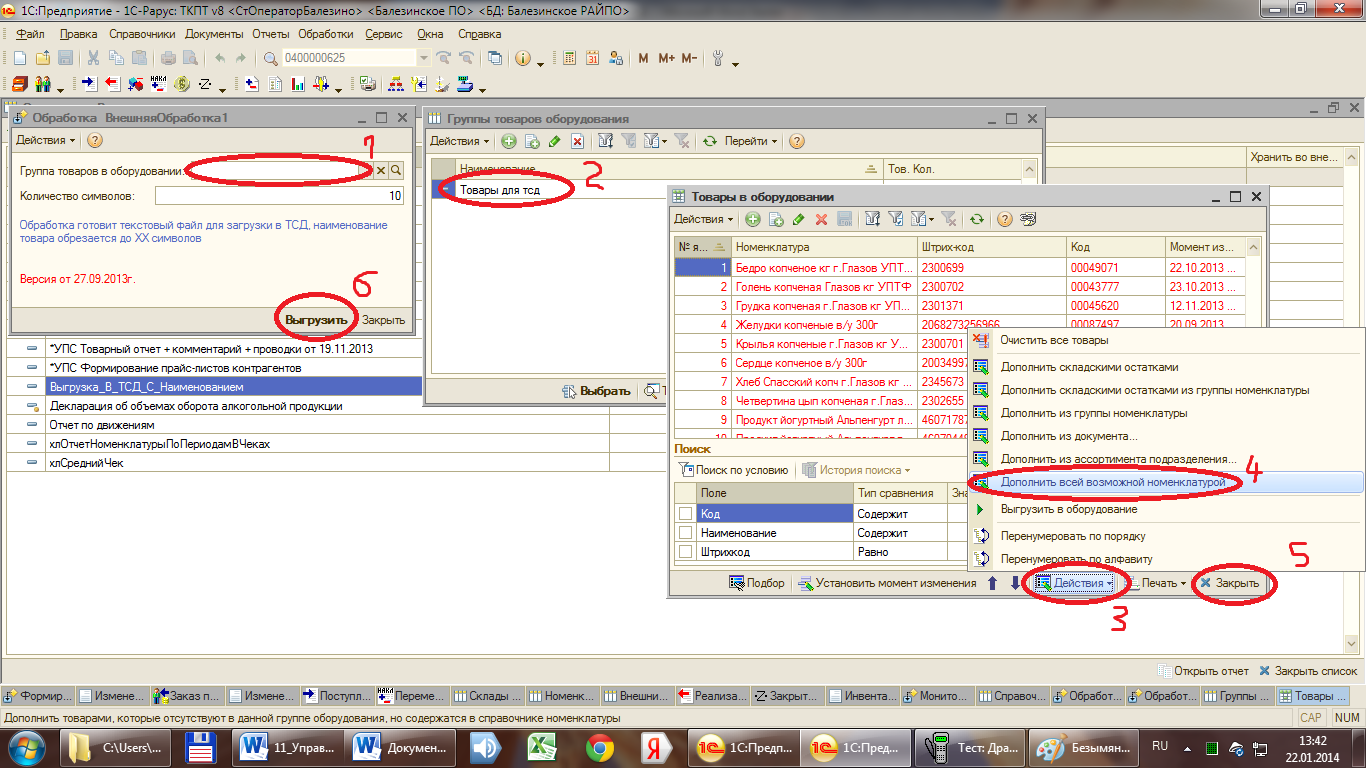Clear the group field with X button
Image resolution: width=1366 pixels, height=768 pixels.
pos(380,171)
